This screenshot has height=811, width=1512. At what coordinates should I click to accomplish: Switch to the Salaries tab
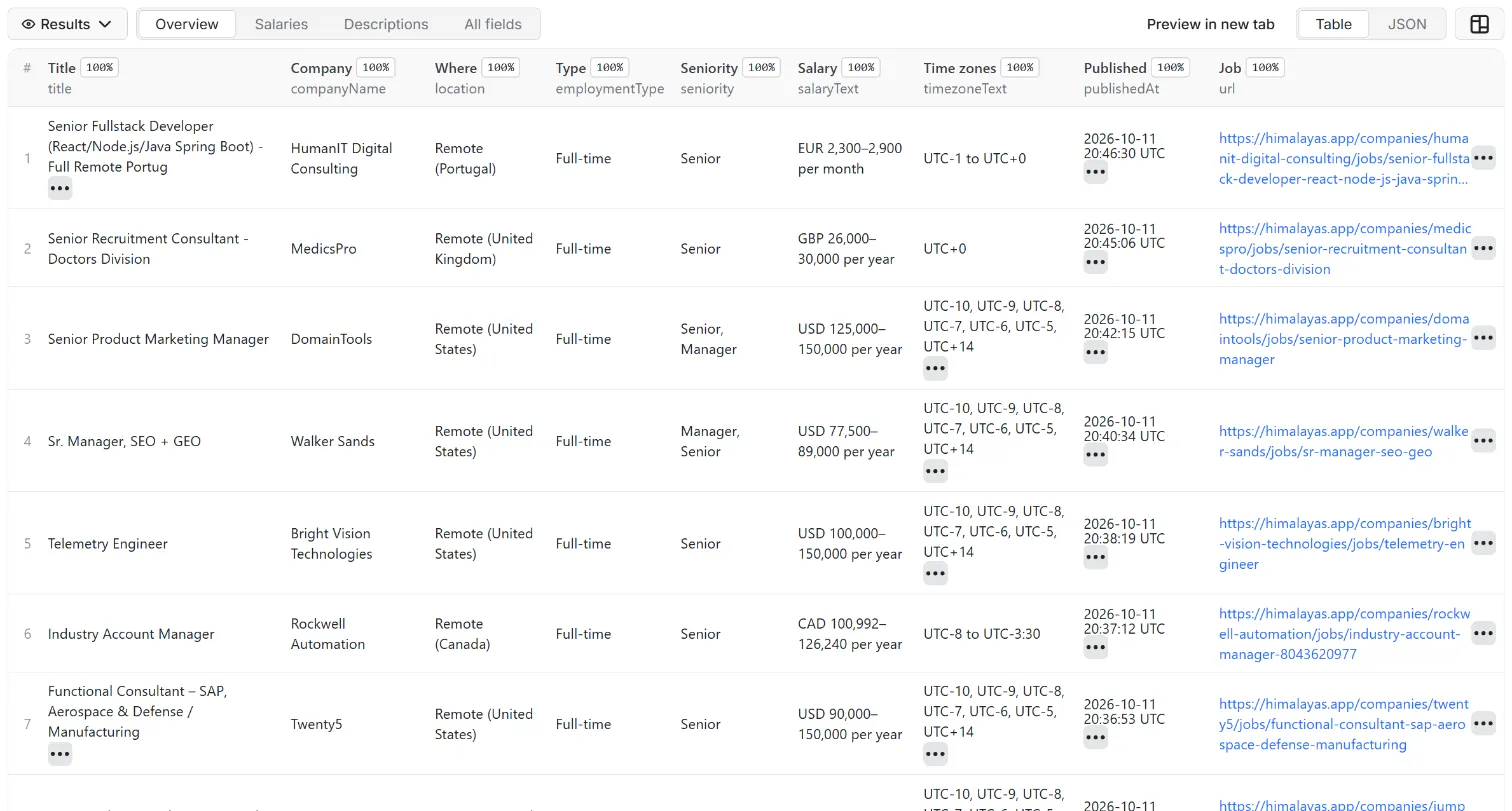pos(281,24)
